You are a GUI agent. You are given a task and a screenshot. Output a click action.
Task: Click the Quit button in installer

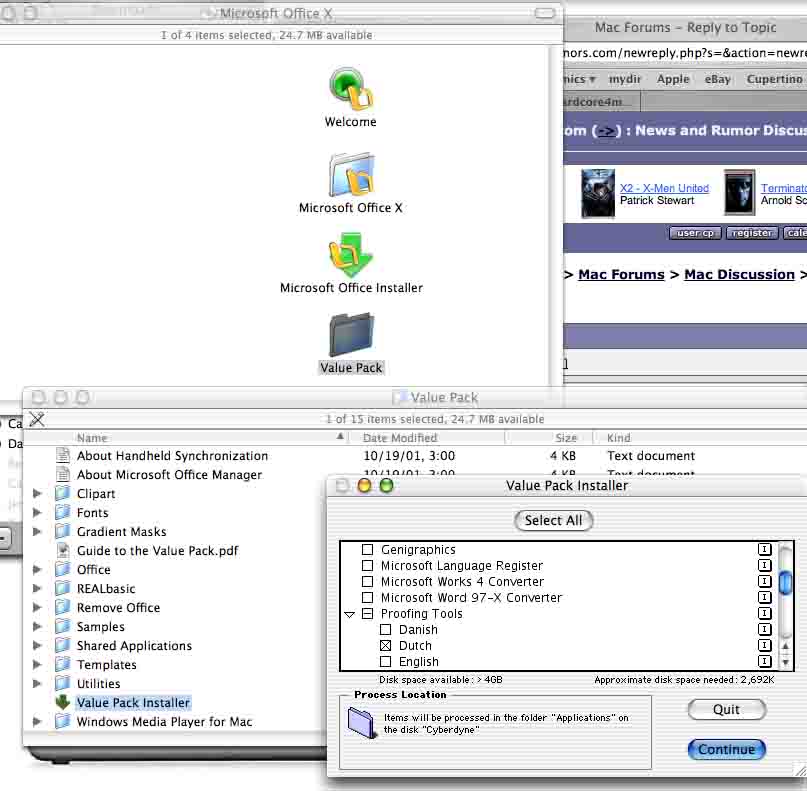coord(726,710)
